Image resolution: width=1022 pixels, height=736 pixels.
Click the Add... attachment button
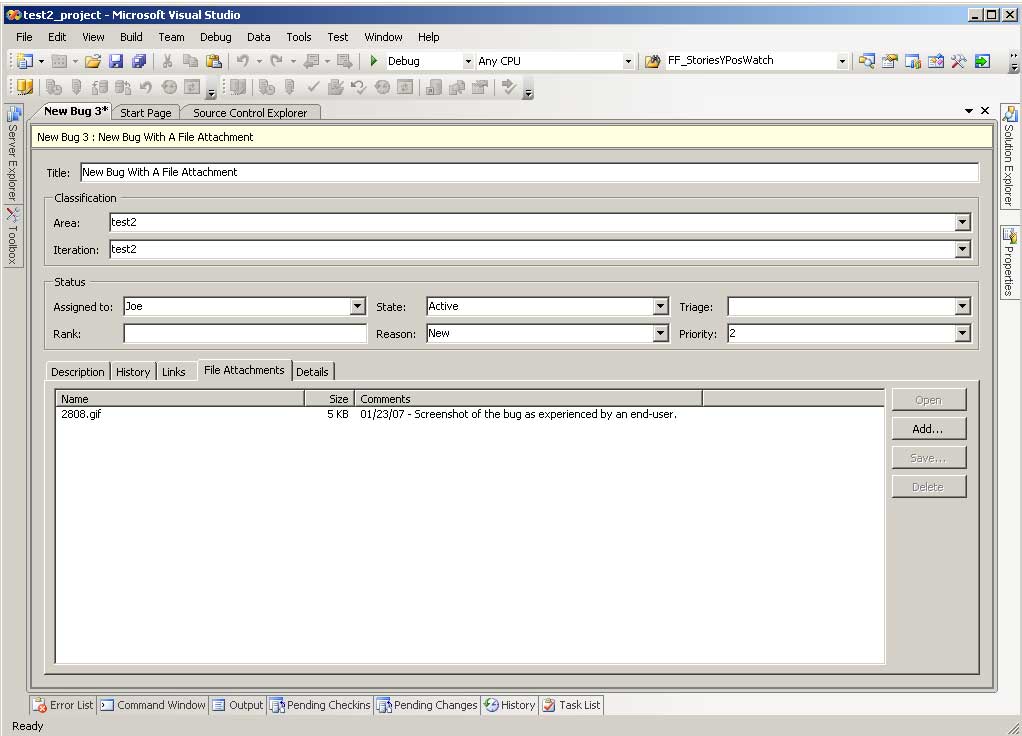(928, 429)
